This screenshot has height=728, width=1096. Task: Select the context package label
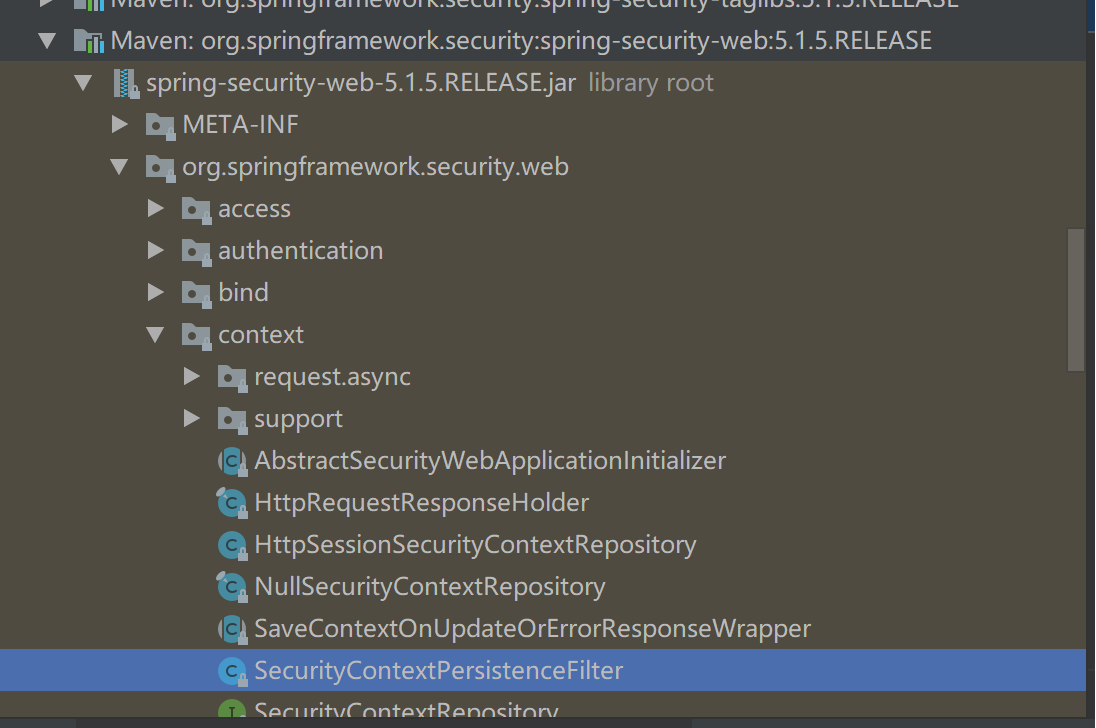261,335
